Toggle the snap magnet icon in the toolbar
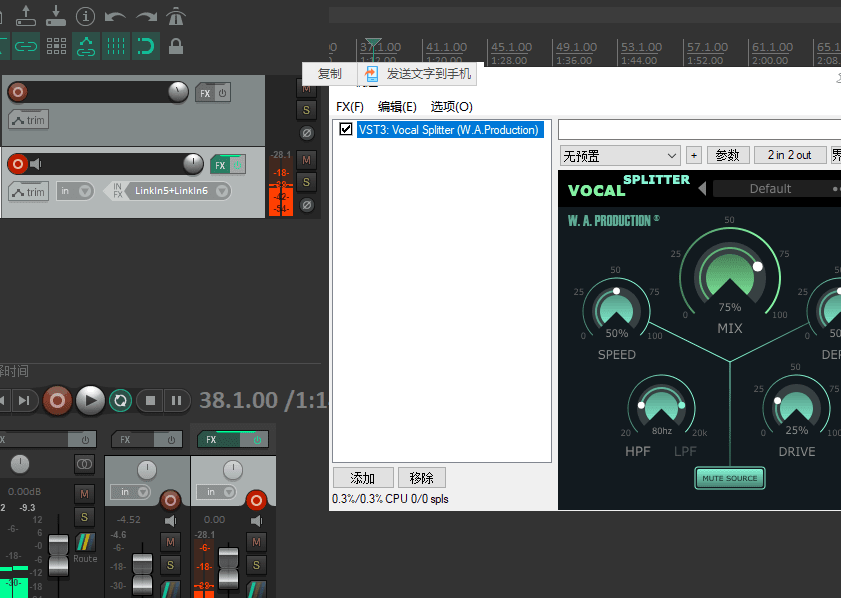The image size is (841, 598). [x=145, y=46]
